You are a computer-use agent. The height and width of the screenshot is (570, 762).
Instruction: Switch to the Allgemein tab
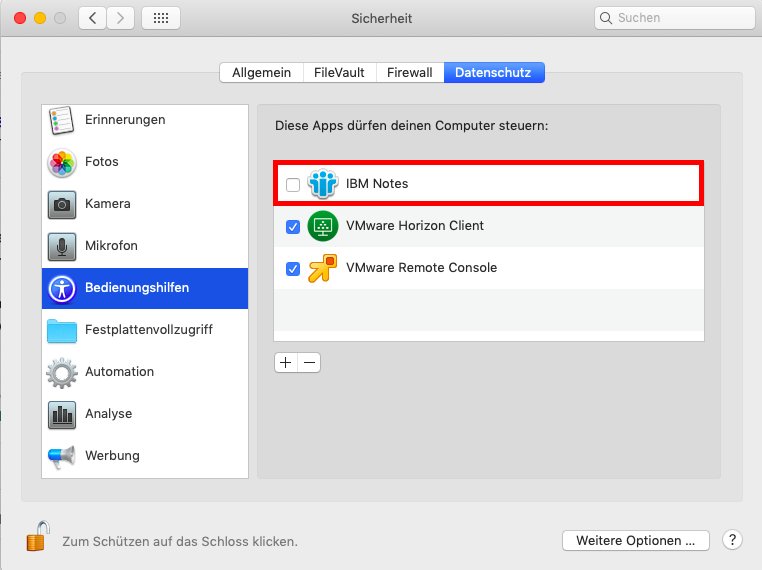coord(261,72)
